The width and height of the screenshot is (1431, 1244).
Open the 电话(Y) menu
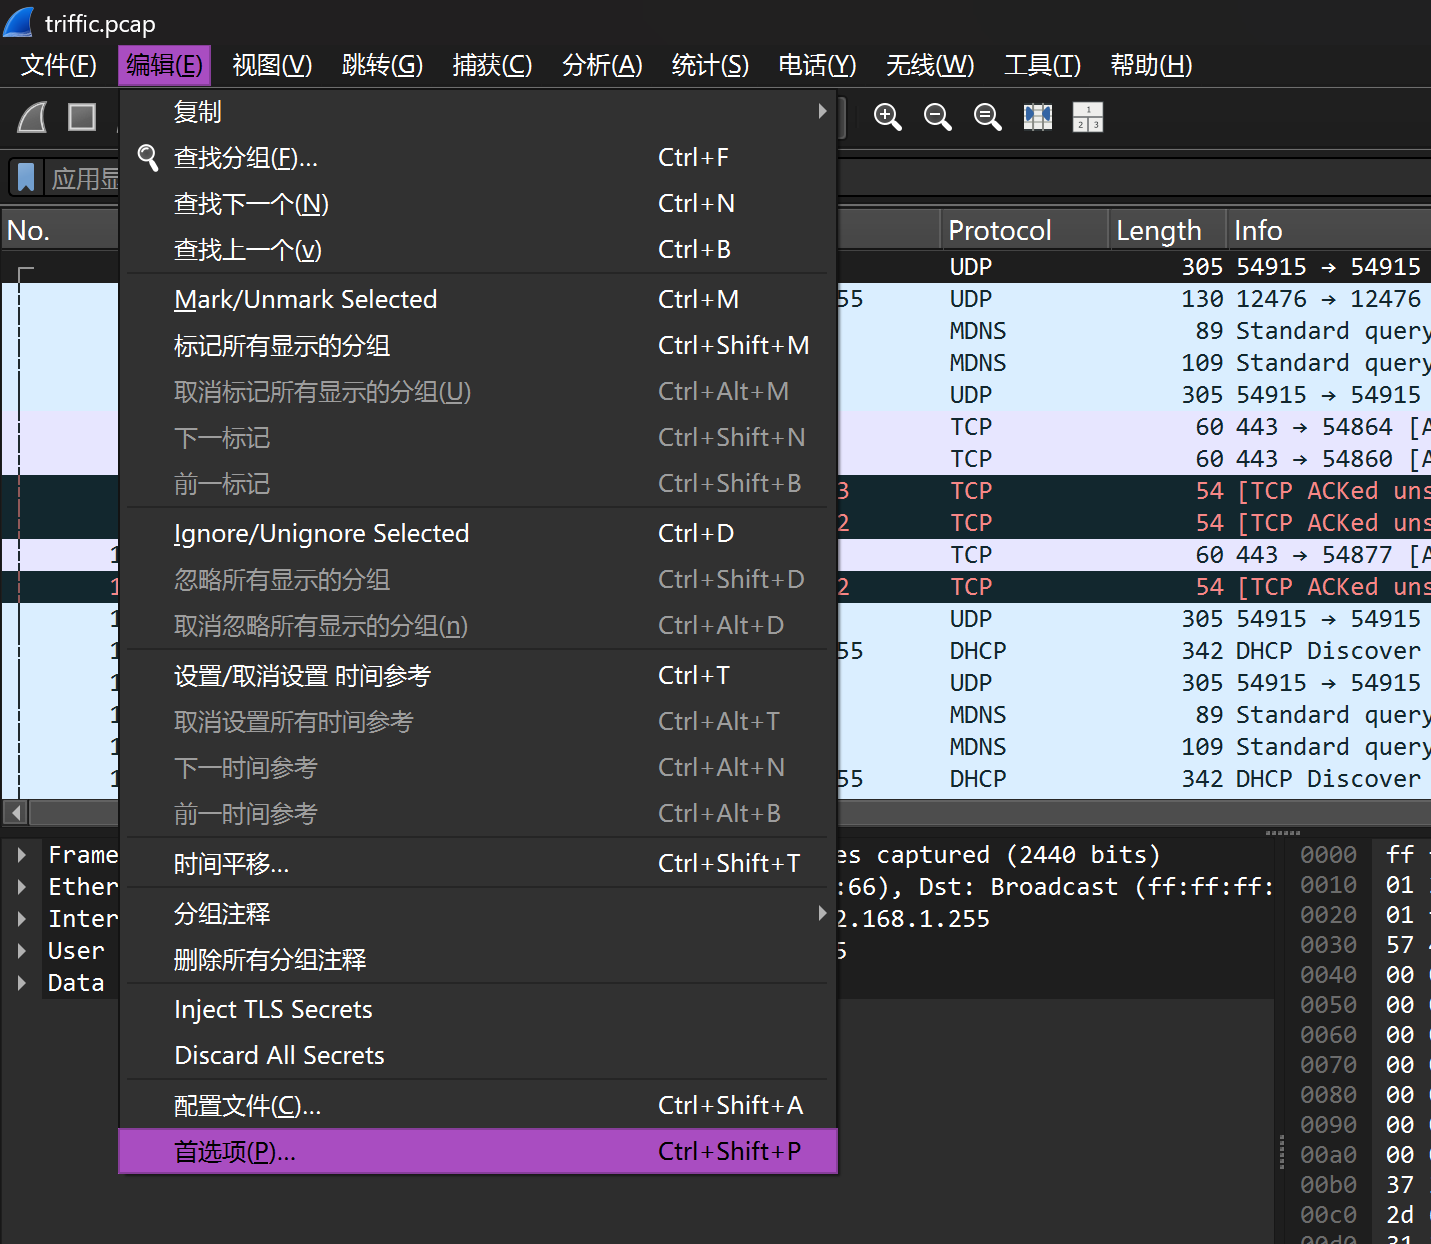pos(817,65)
